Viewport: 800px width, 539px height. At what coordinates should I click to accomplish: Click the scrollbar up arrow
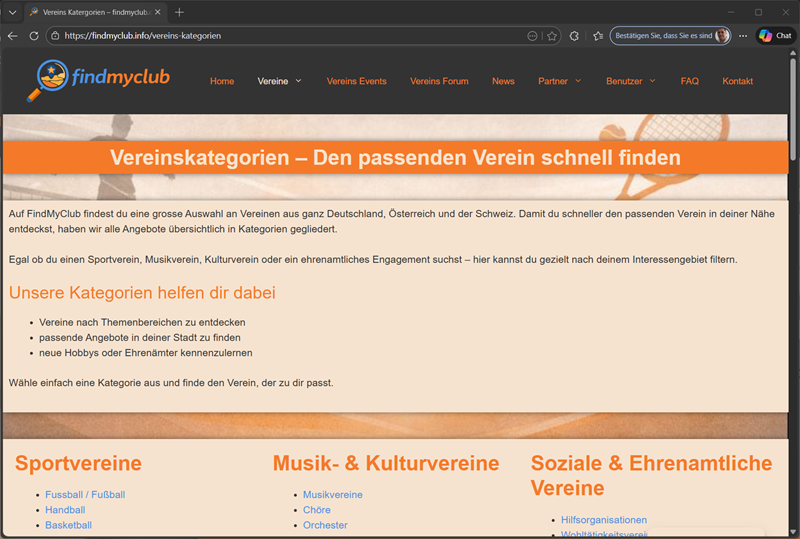click(x=793, y=53)
